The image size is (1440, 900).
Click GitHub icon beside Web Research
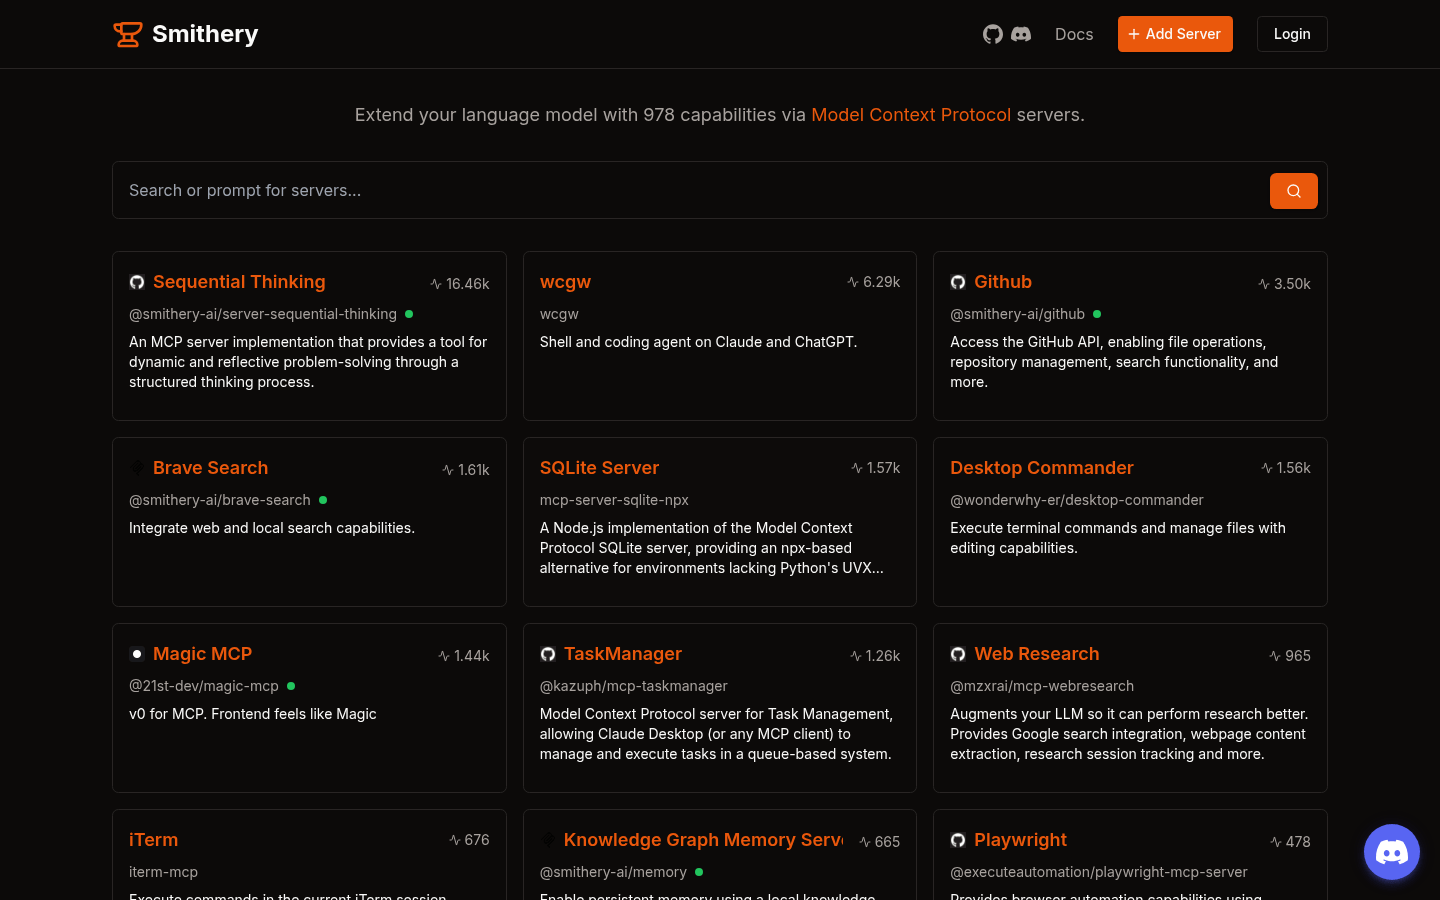[x=958, y=654]
